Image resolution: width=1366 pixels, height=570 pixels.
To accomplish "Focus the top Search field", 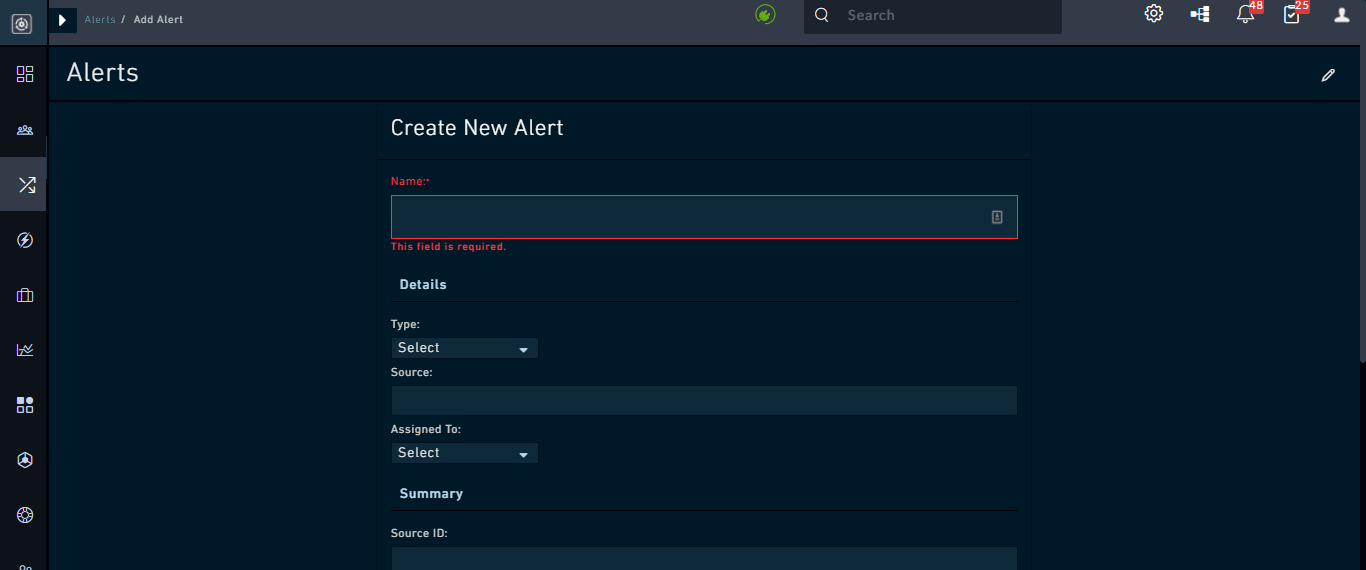I will coord(932,16).
